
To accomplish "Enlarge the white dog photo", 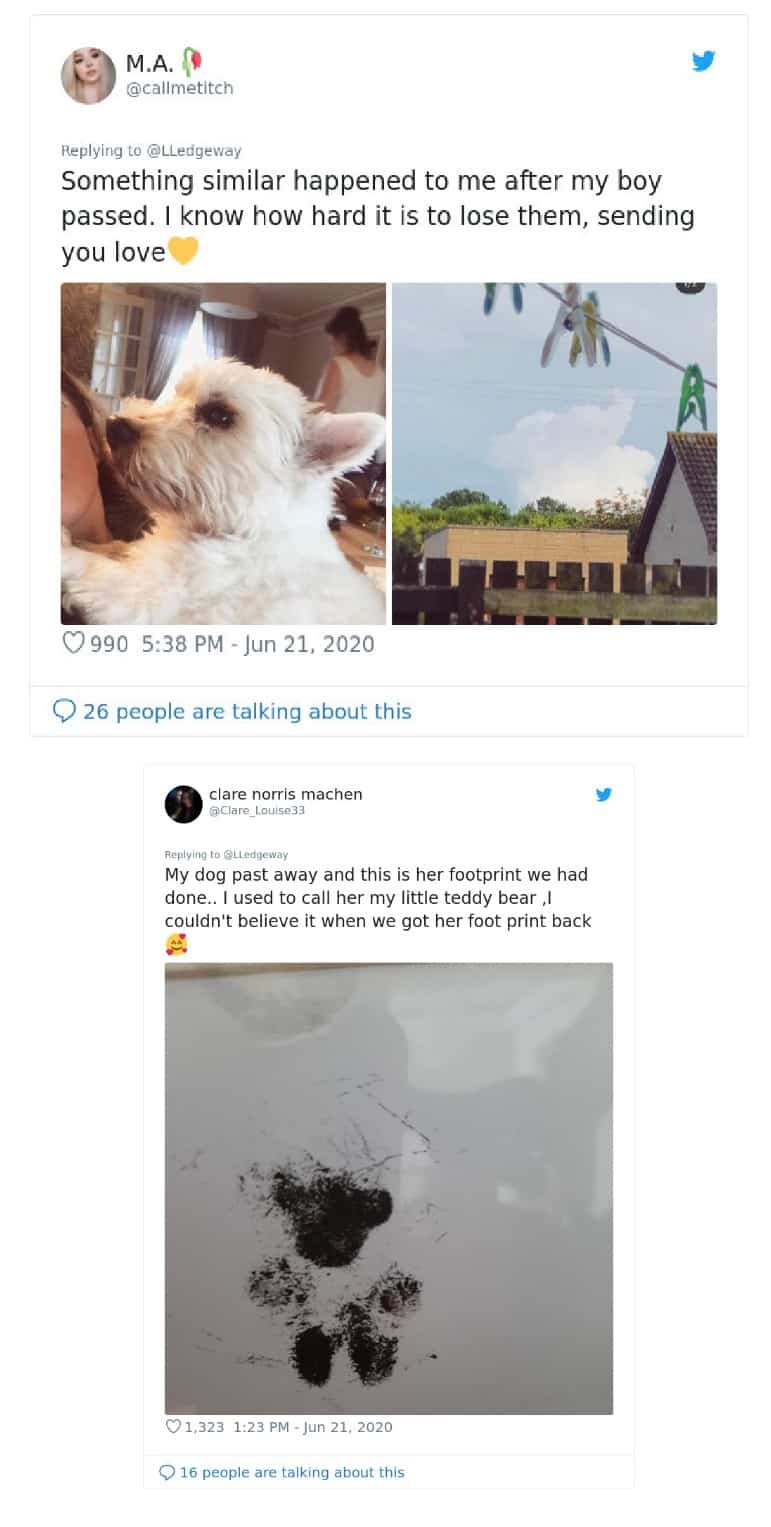I will [x=223, y=453].
